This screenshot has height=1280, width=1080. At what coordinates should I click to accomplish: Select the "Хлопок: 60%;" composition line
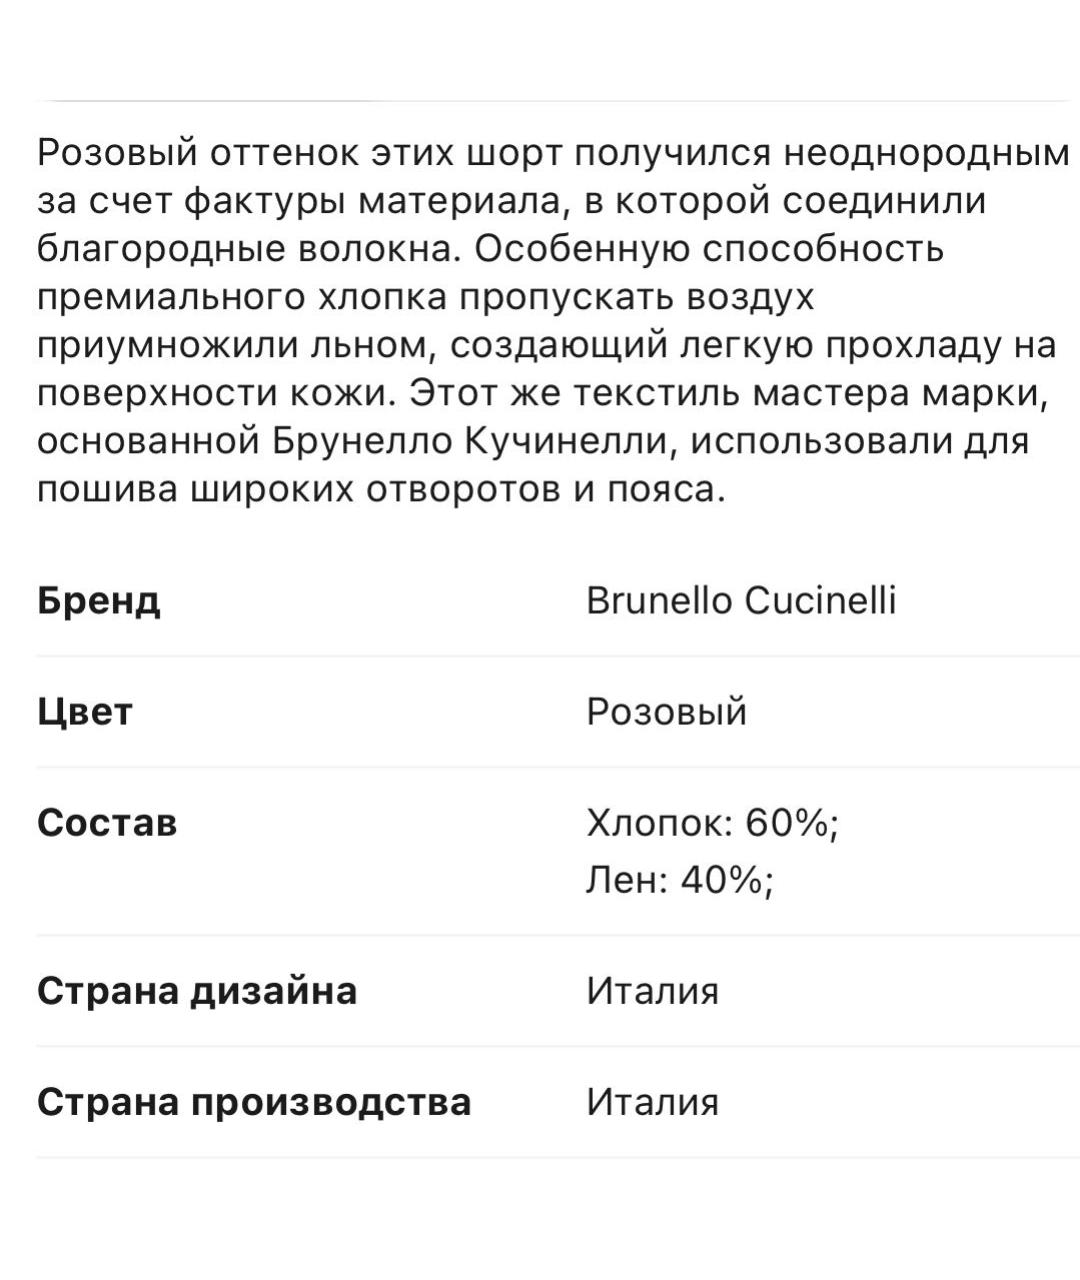click(x=712, y=823)
